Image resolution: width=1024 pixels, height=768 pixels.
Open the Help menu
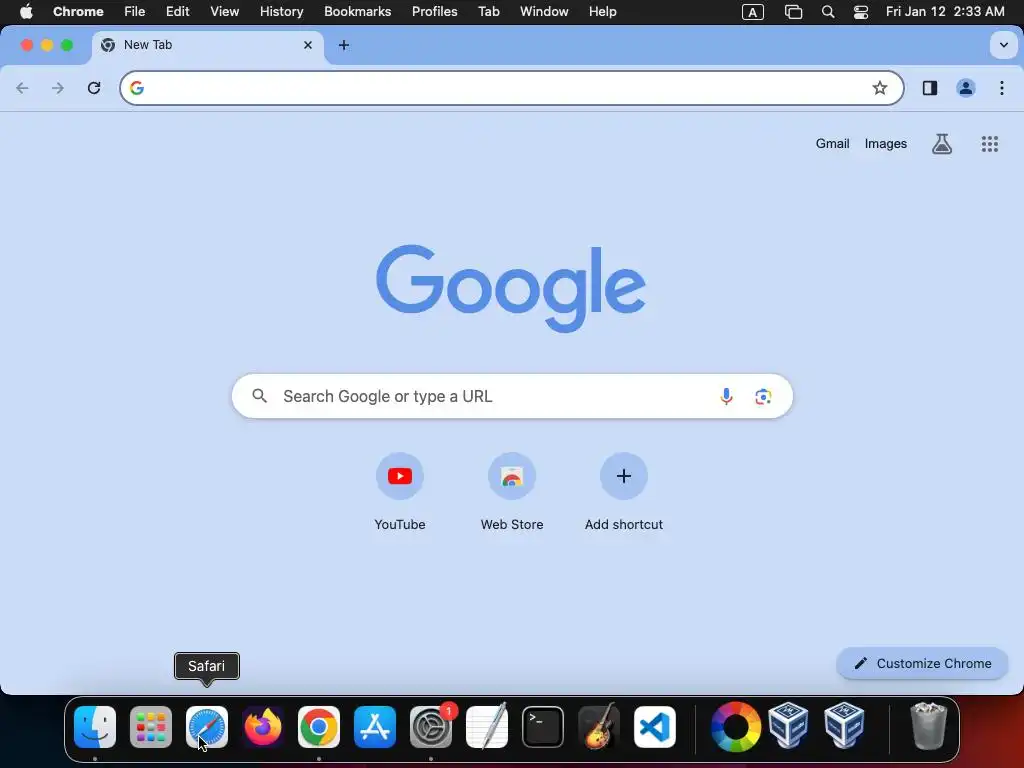coord(602,12)
